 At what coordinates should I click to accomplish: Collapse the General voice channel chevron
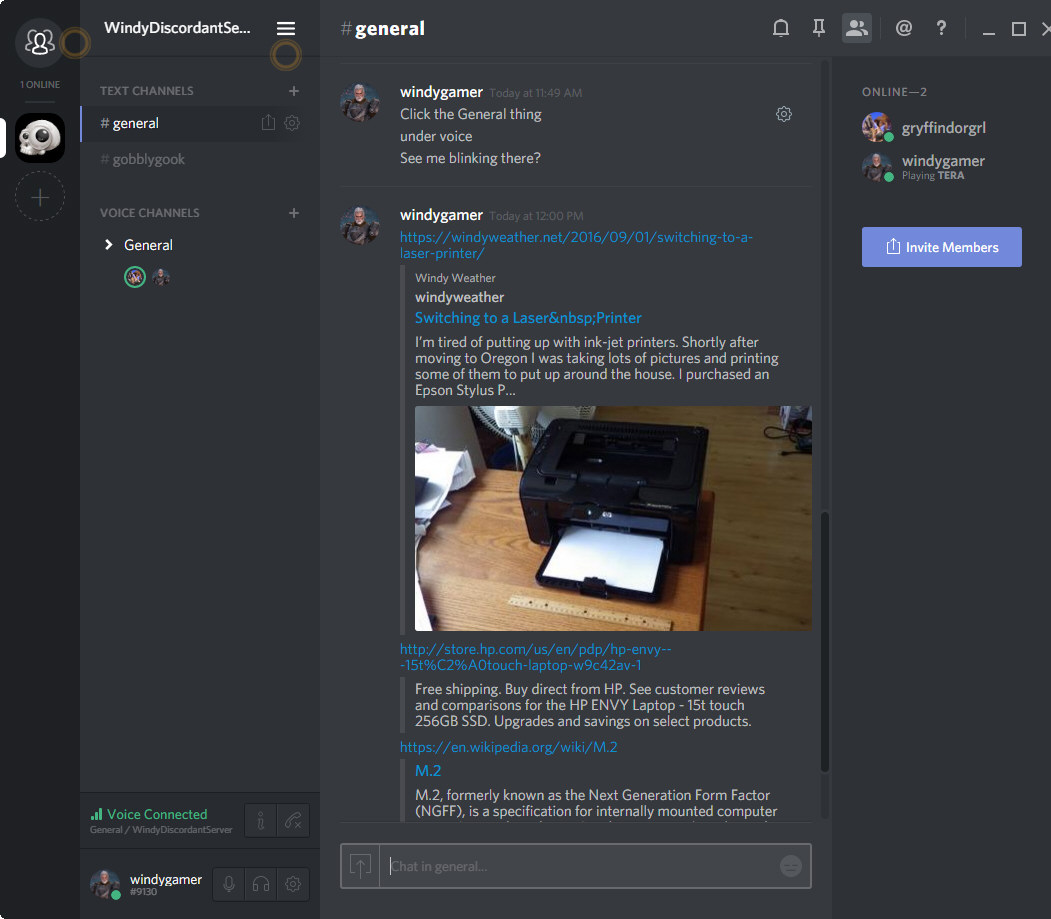coord(109,245)
